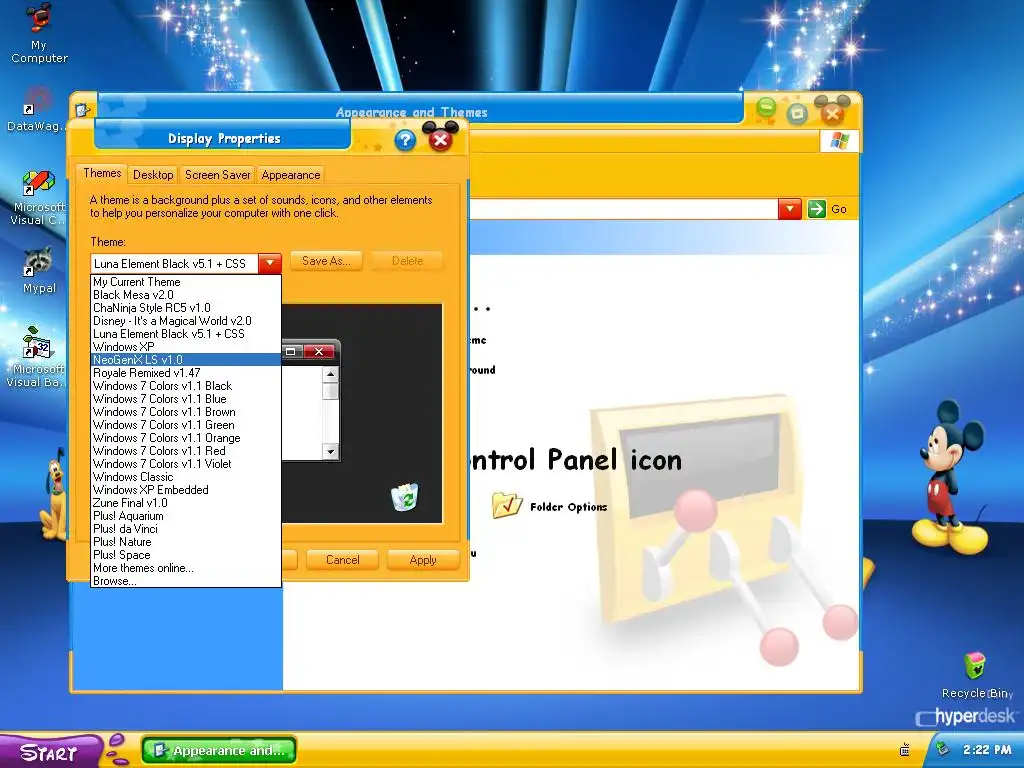Select Plus! Space theme
This screenshot has width=1024, height=768.
pos(186,555)
